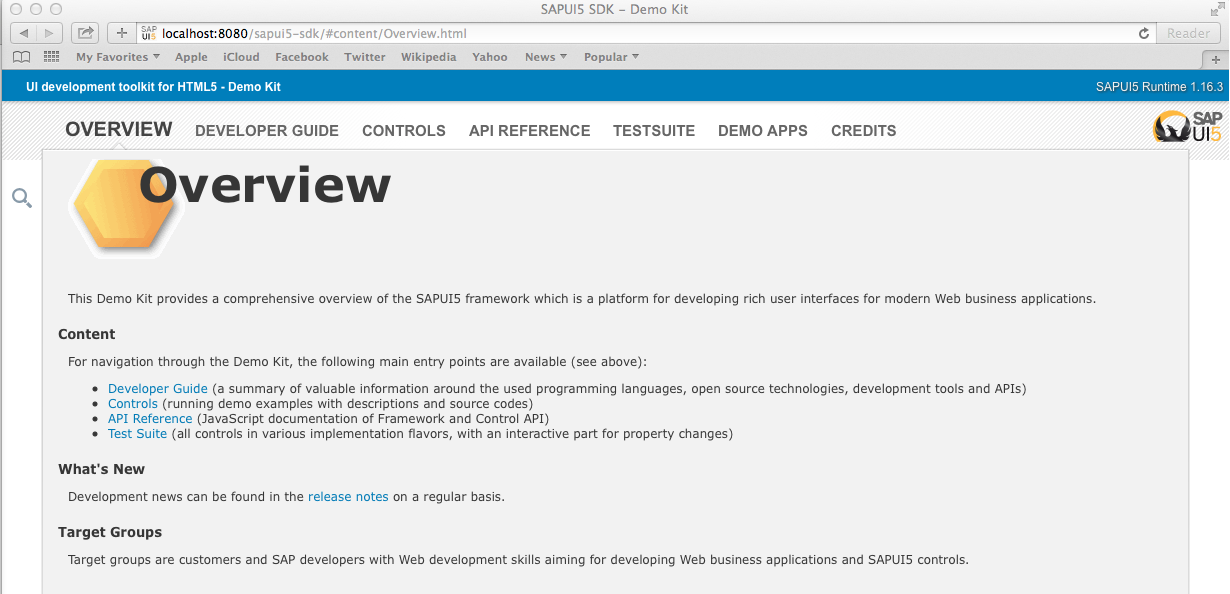The height and width of the screenshot is (594, 1230).
Task: Open the Share icon in Safari toolbar
Action: click(x=85, y=33)
